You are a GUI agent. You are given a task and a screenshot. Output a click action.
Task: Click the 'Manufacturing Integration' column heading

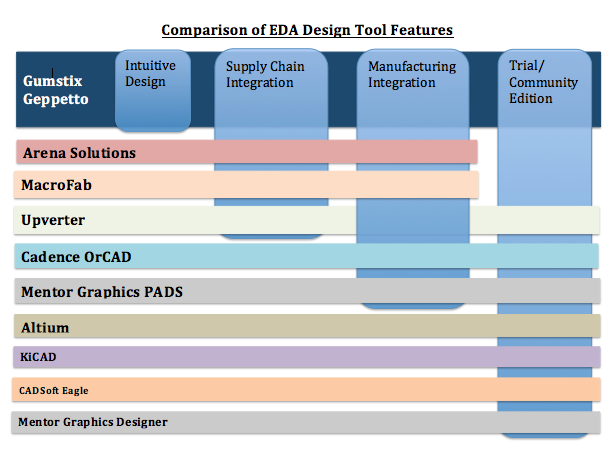(412, 74)
